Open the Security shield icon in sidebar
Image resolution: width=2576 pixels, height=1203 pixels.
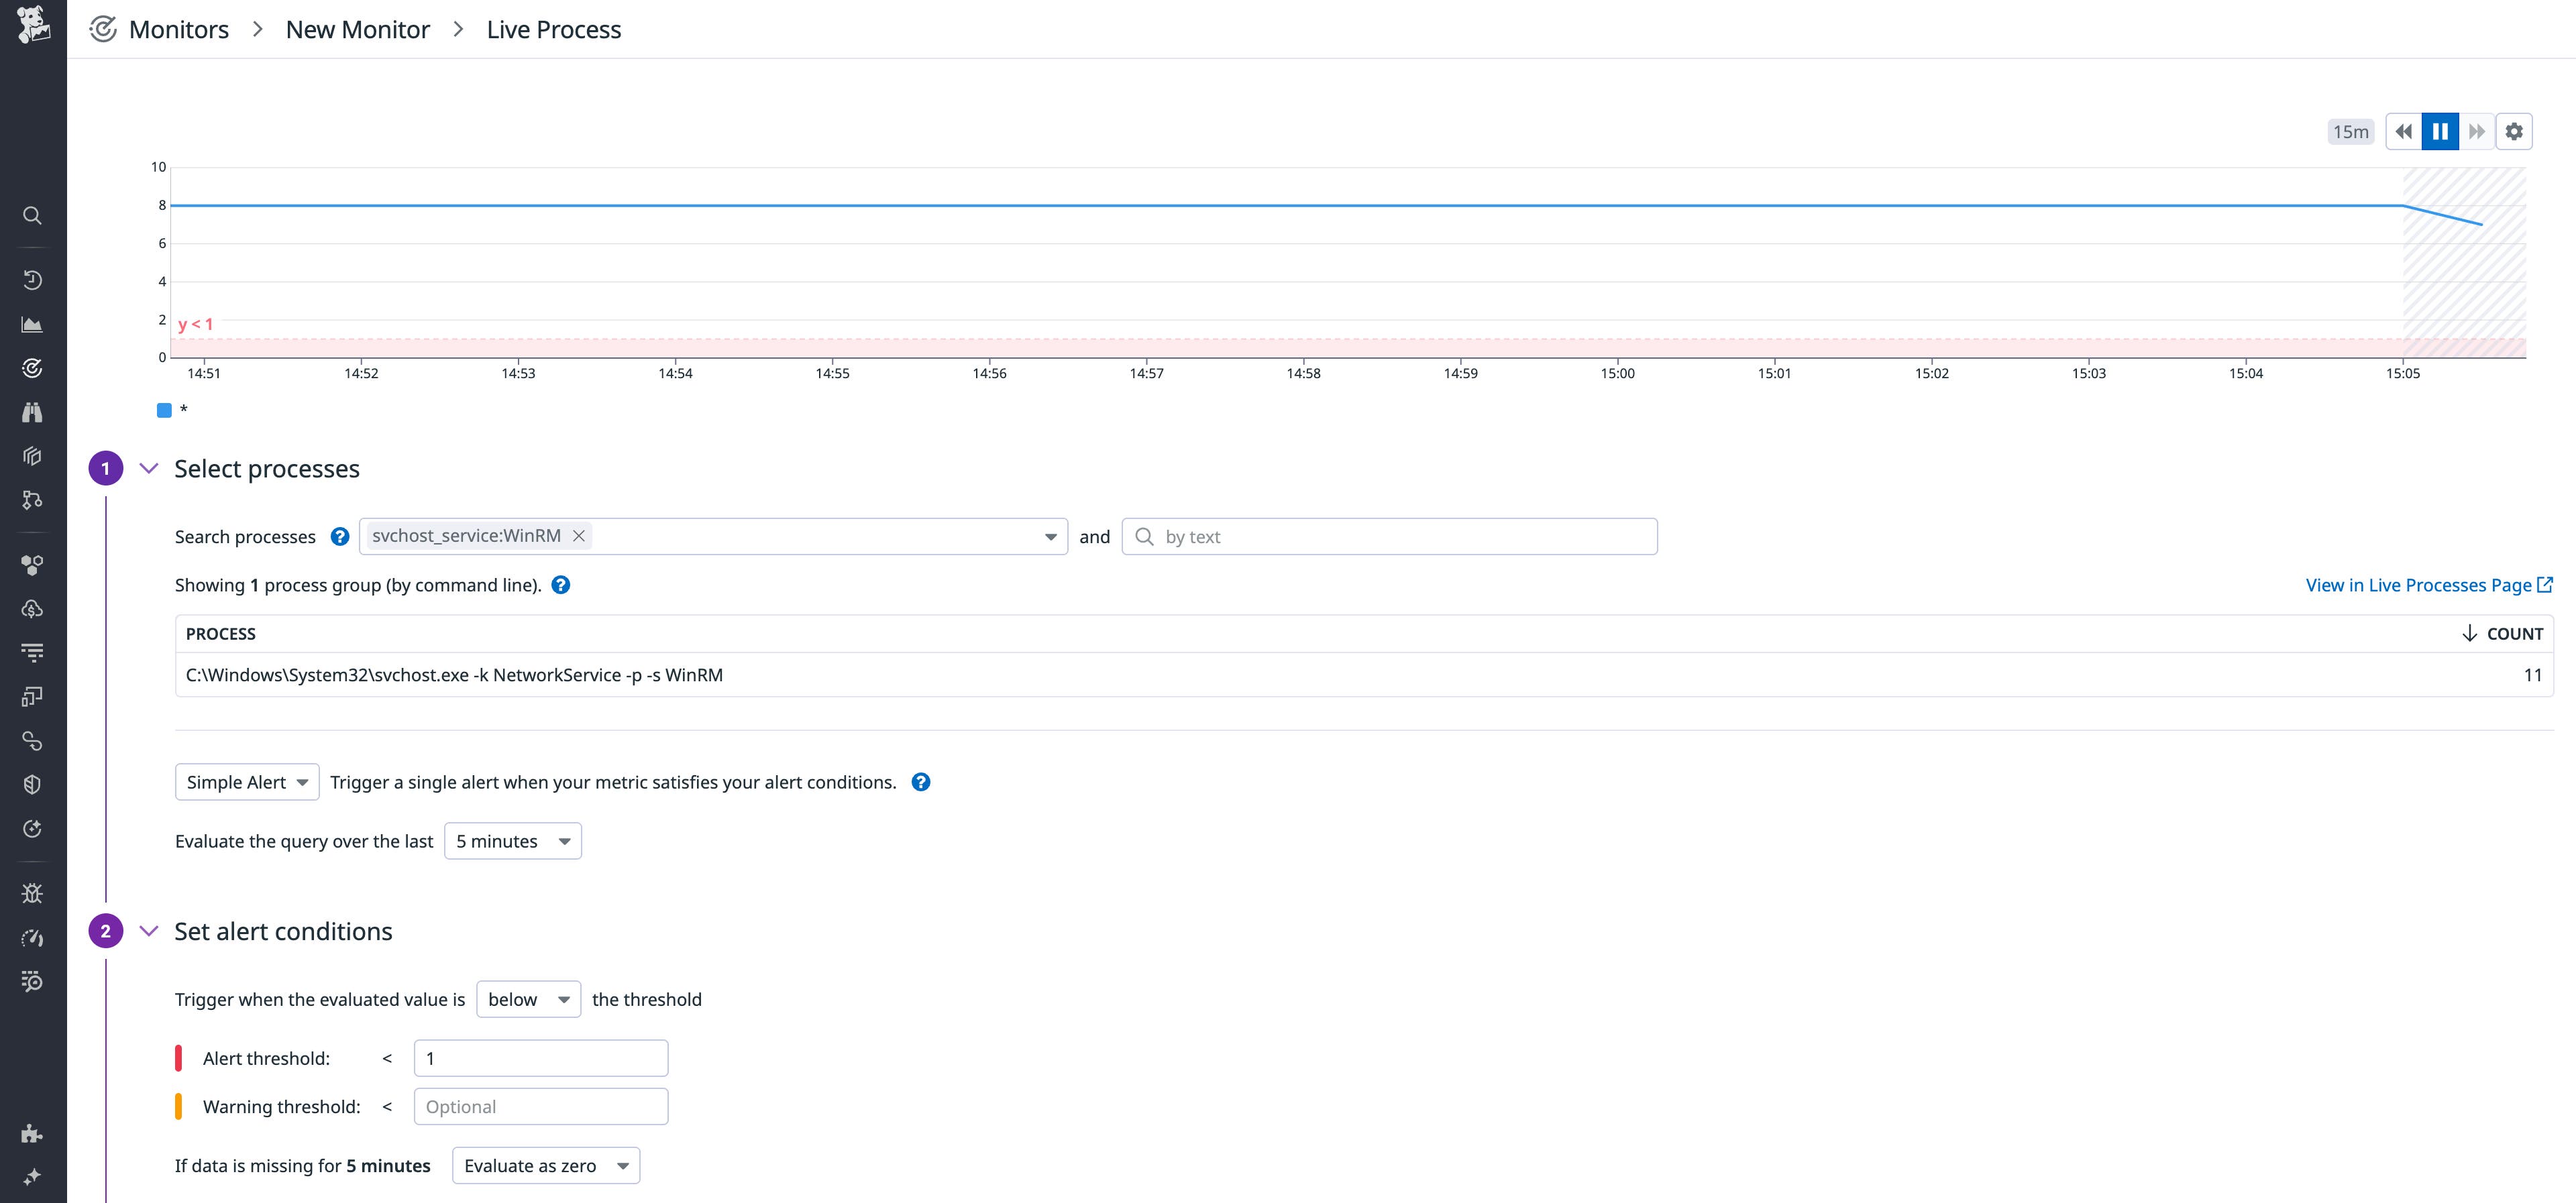point(32,783)
